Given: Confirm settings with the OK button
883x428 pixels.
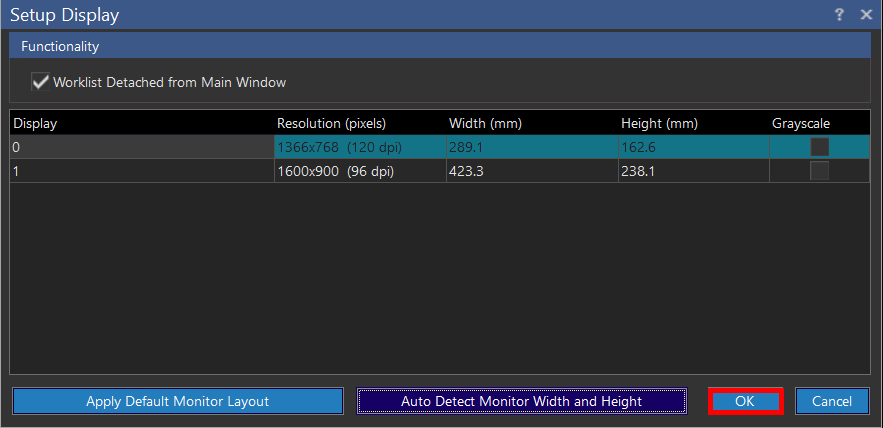Looking at the screenshot, I should [745, 401].
